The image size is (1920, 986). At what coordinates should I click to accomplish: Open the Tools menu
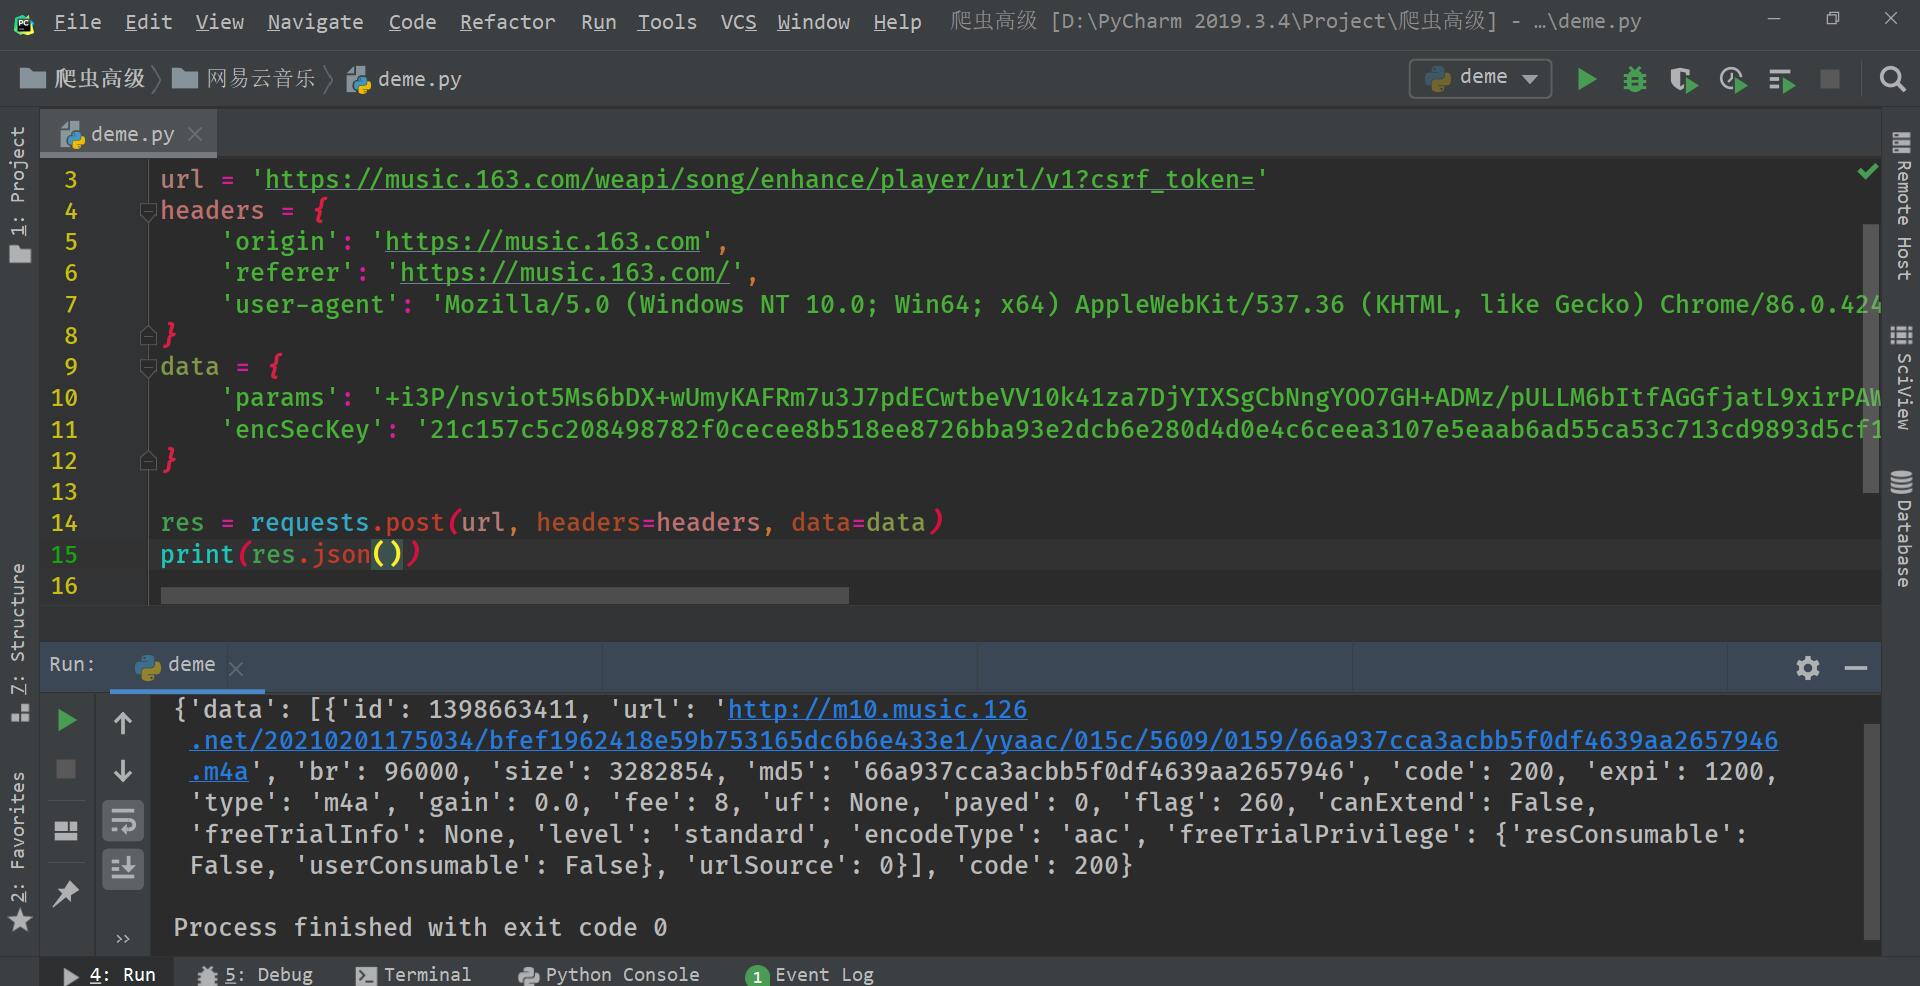tap(667, 21)
